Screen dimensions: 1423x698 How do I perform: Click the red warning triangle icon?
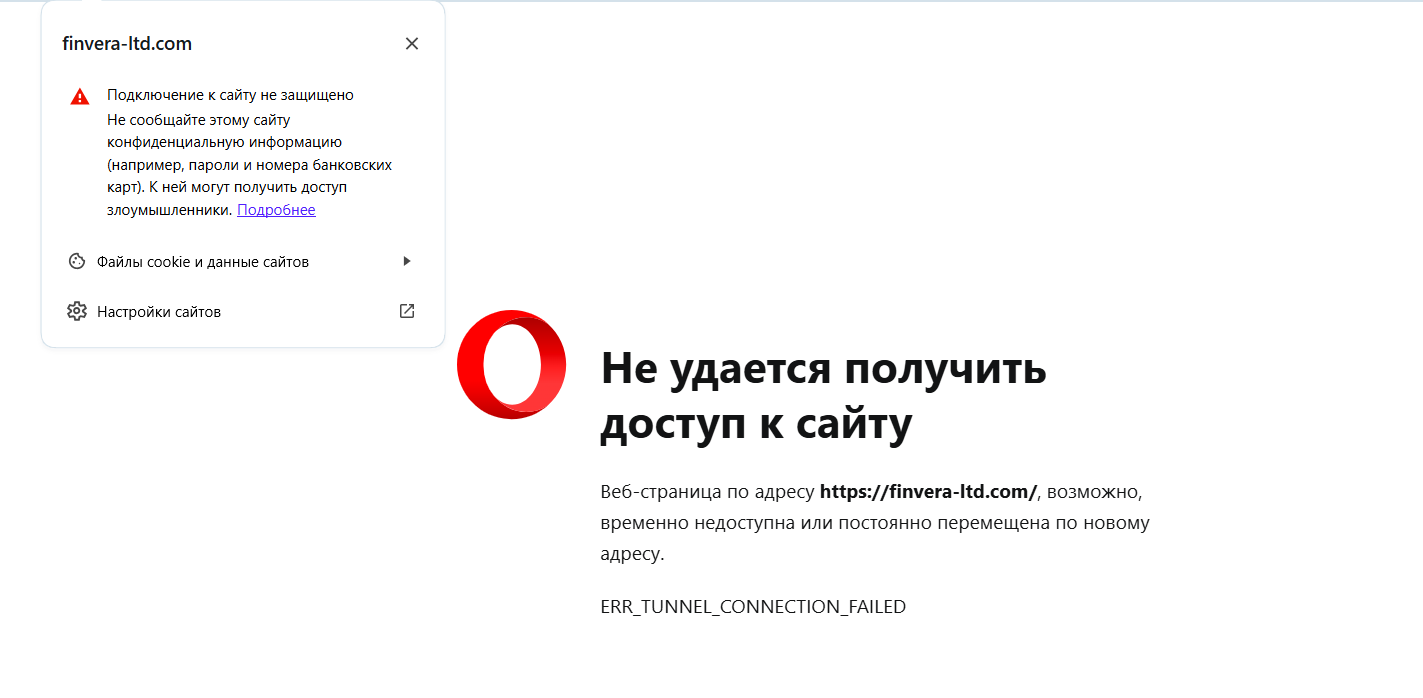(80, 97)
